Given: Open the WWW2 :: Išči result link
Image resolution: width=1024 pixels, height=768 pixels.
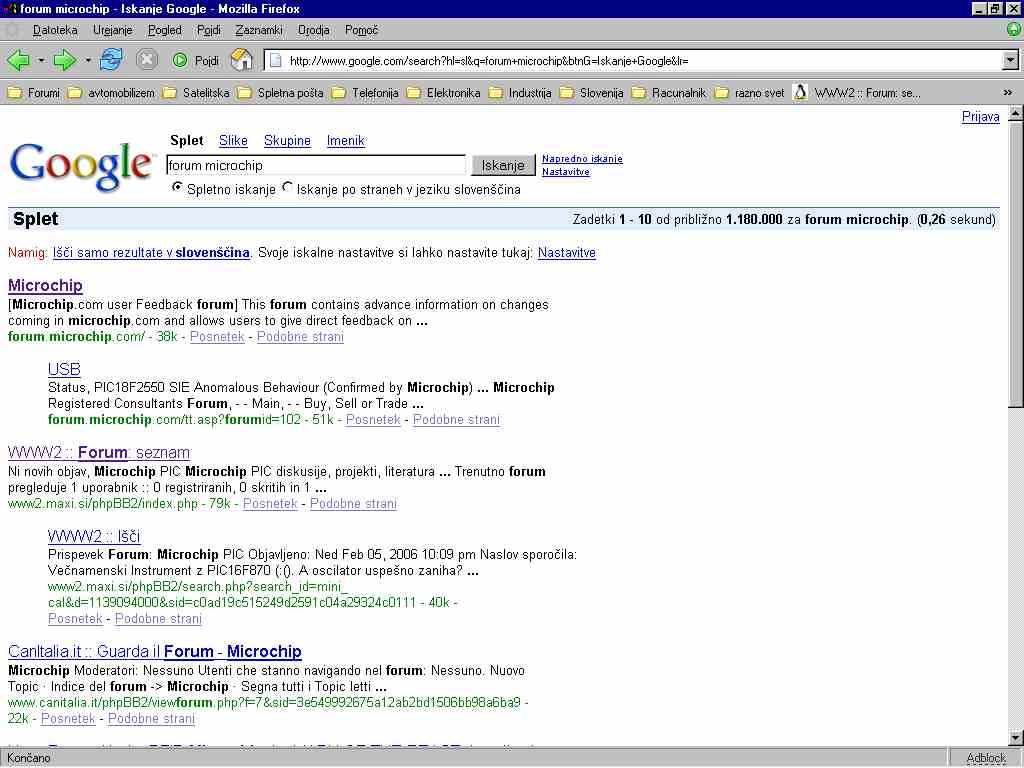Looking at the screenshot, I should click(94, 536).
